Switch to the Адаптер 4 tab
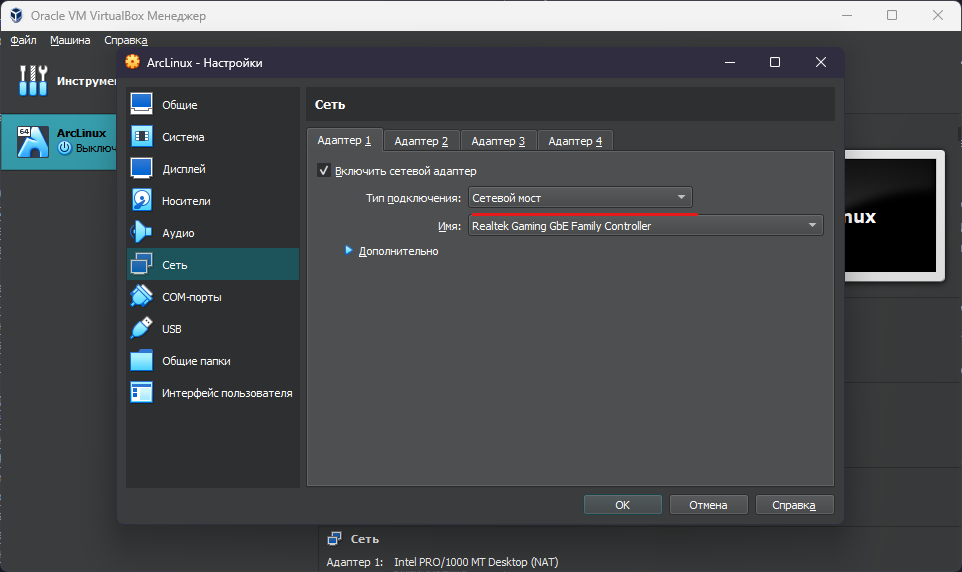Viewport: 962px width, 572px height. [575, 141]
